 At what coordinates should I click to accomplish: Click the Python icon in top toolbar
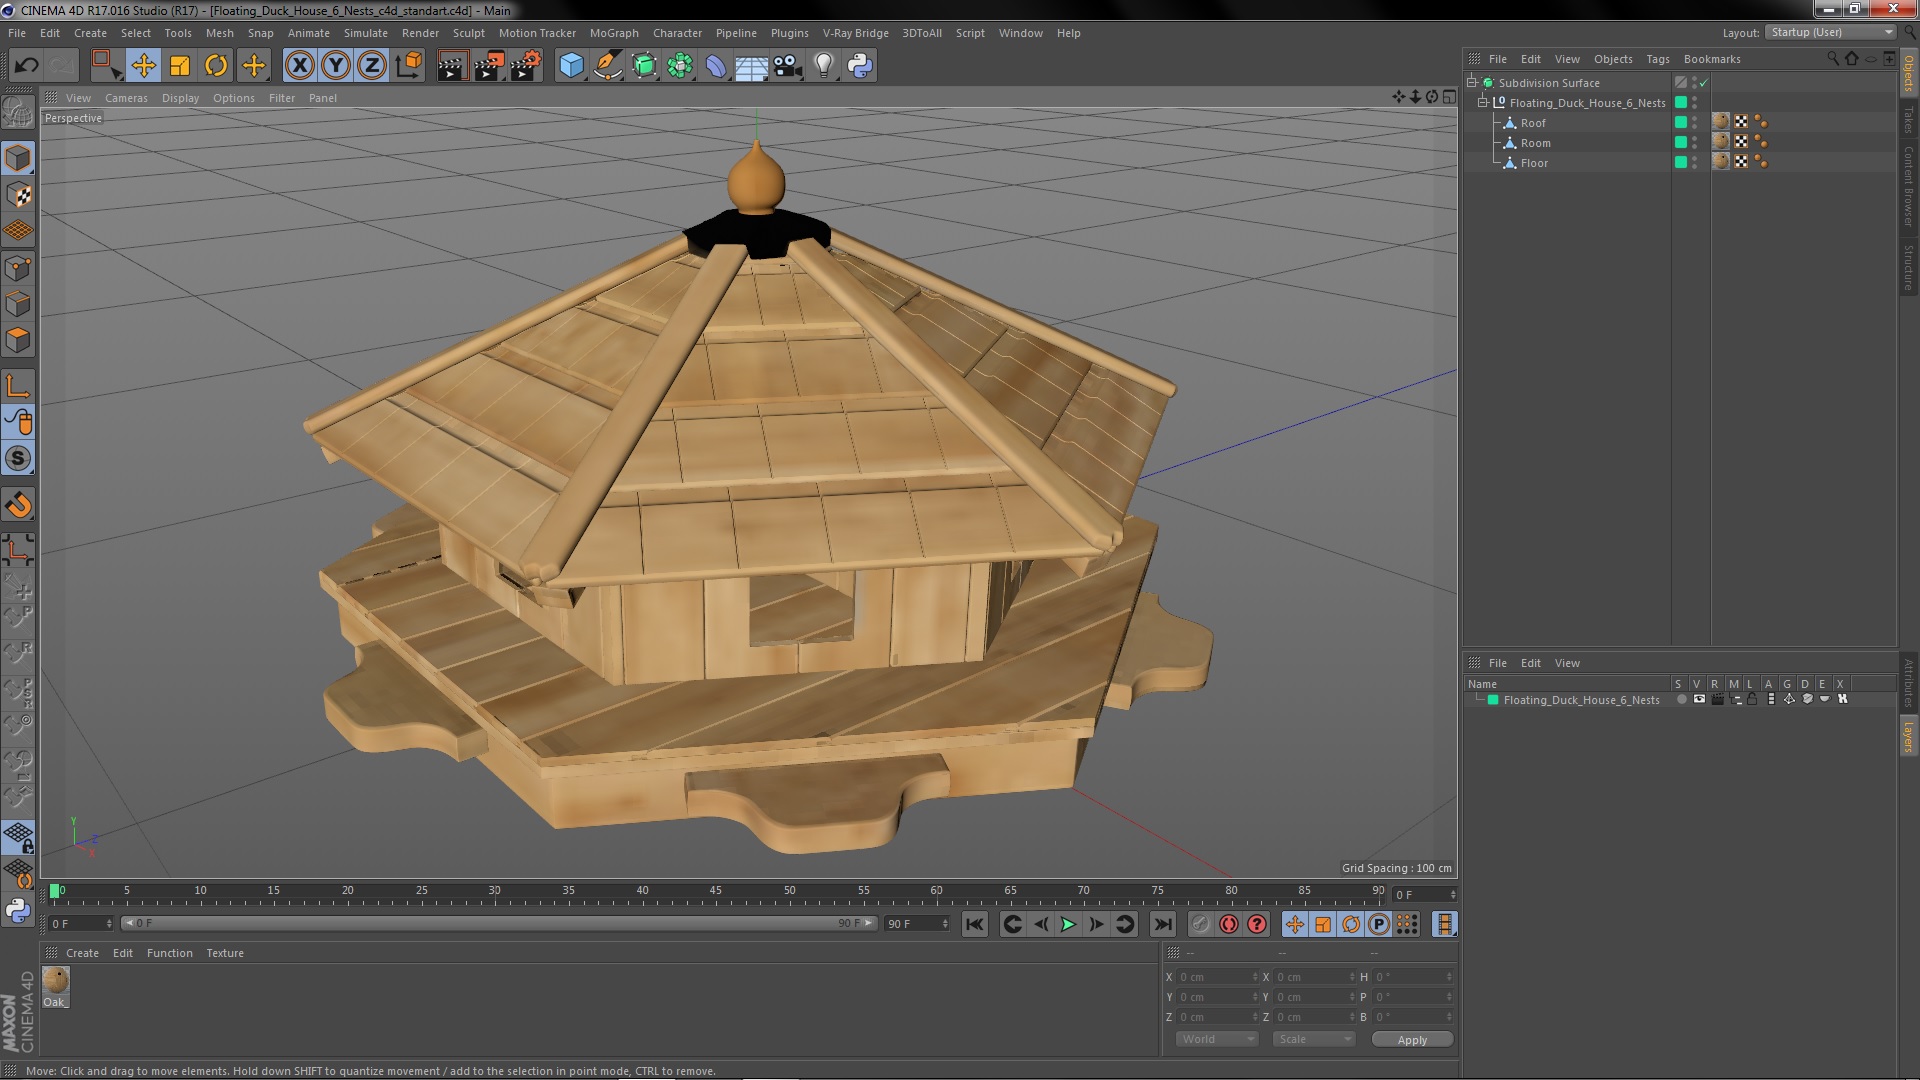(x=860, y=66)
